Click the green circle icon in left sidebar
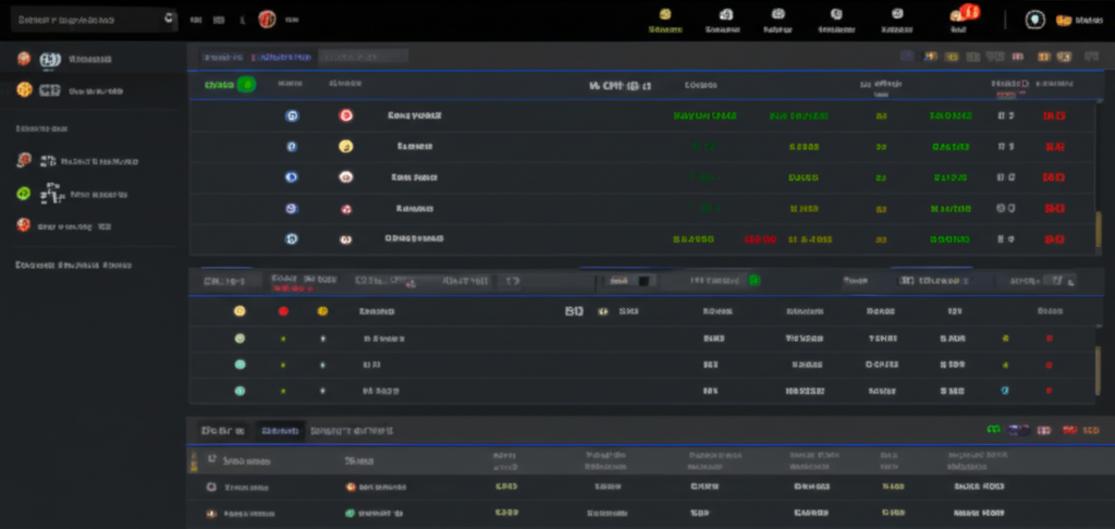This screenshot has width=1115, height=529. point(23,194)
